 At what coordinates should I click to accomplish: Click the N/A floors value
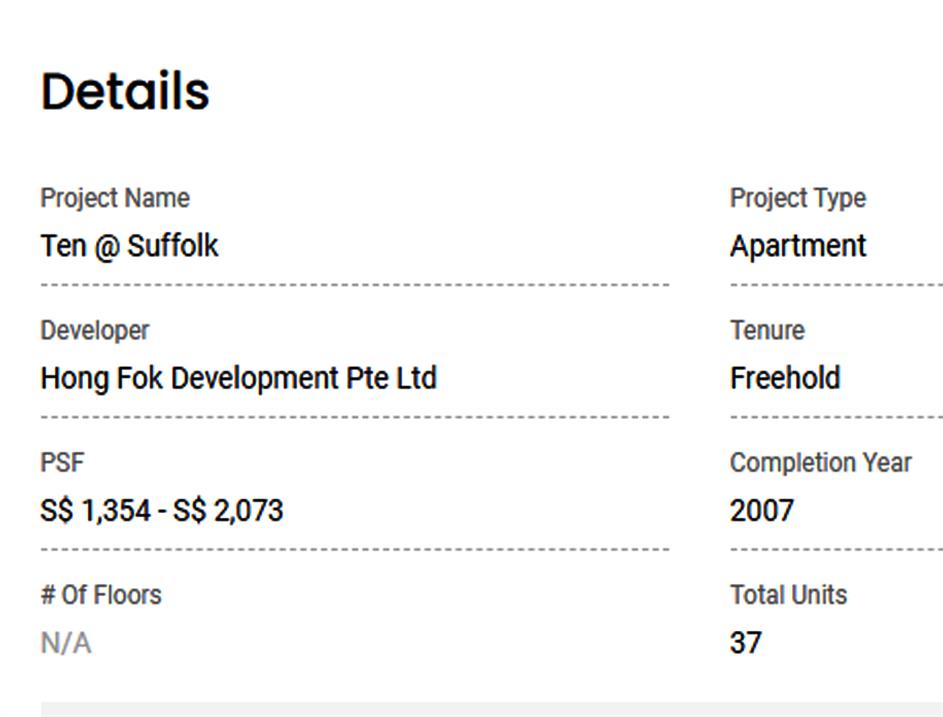66,643
